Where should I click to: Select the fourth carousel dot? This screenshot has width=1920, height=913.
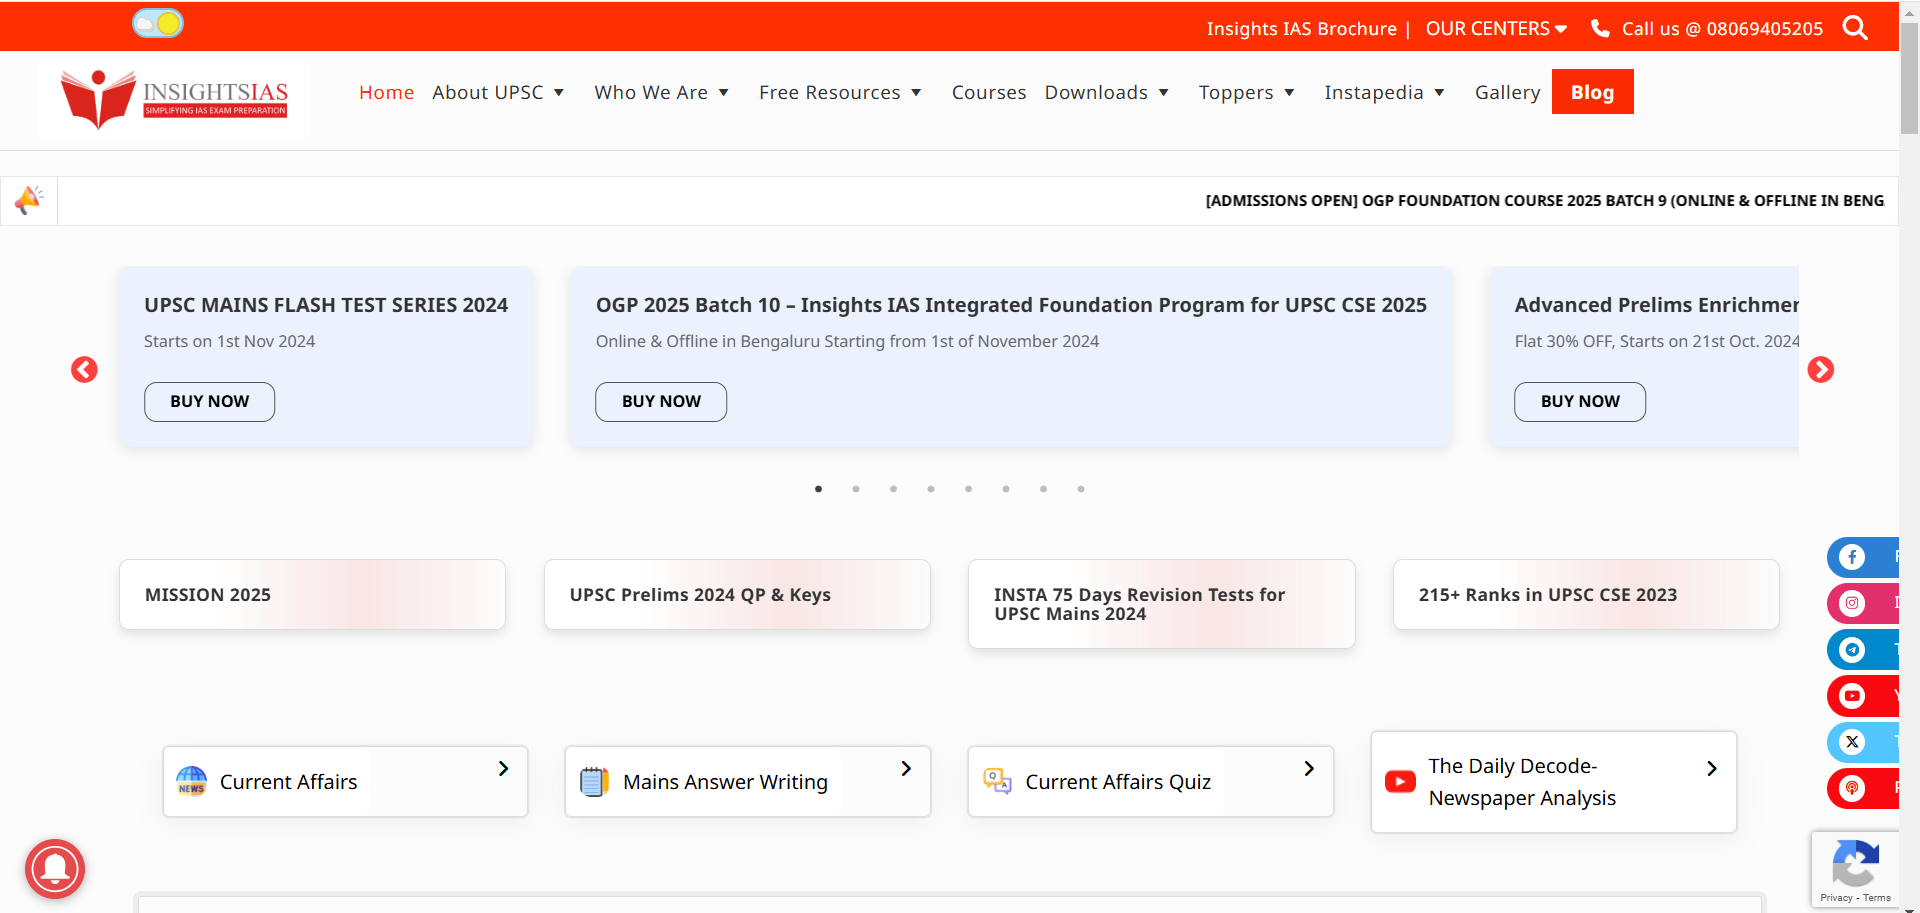pos(931,489)
